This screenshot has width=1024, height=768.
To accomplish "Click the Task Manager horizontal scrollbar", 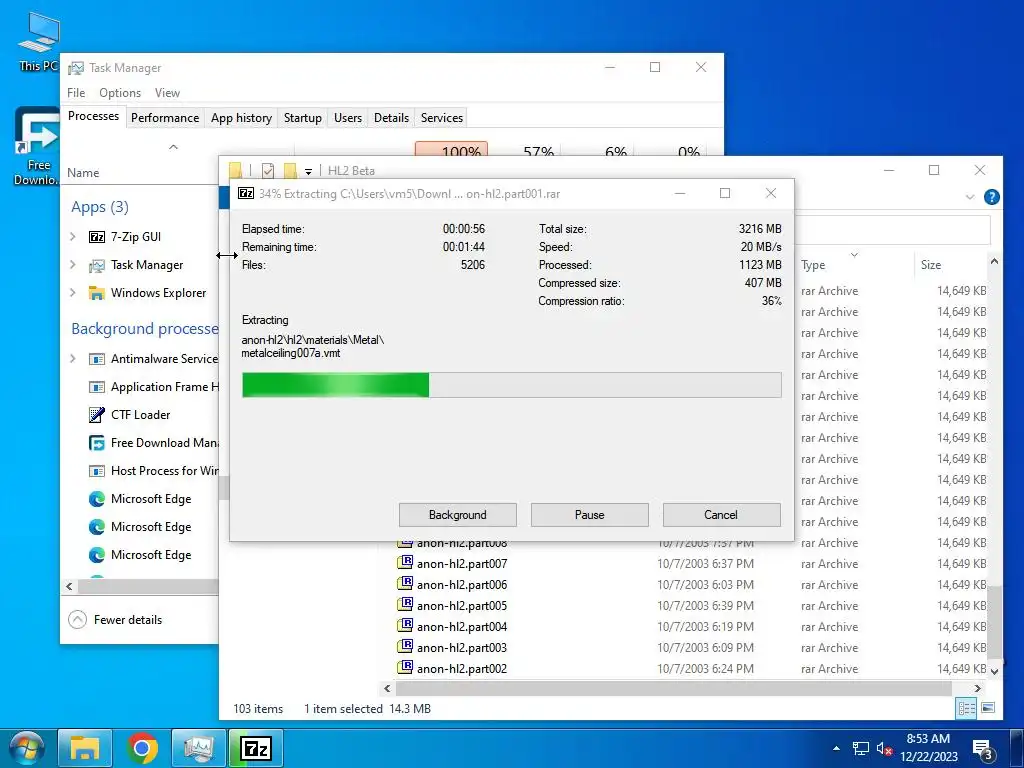I will pyautogui.click(x=148, y=586).
